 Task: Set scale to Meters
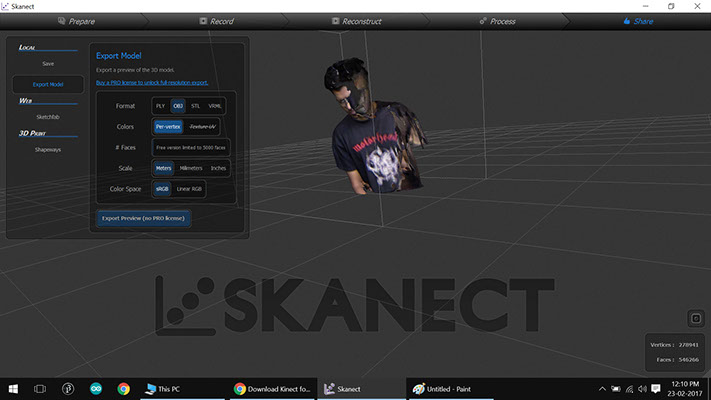(163, 168)
